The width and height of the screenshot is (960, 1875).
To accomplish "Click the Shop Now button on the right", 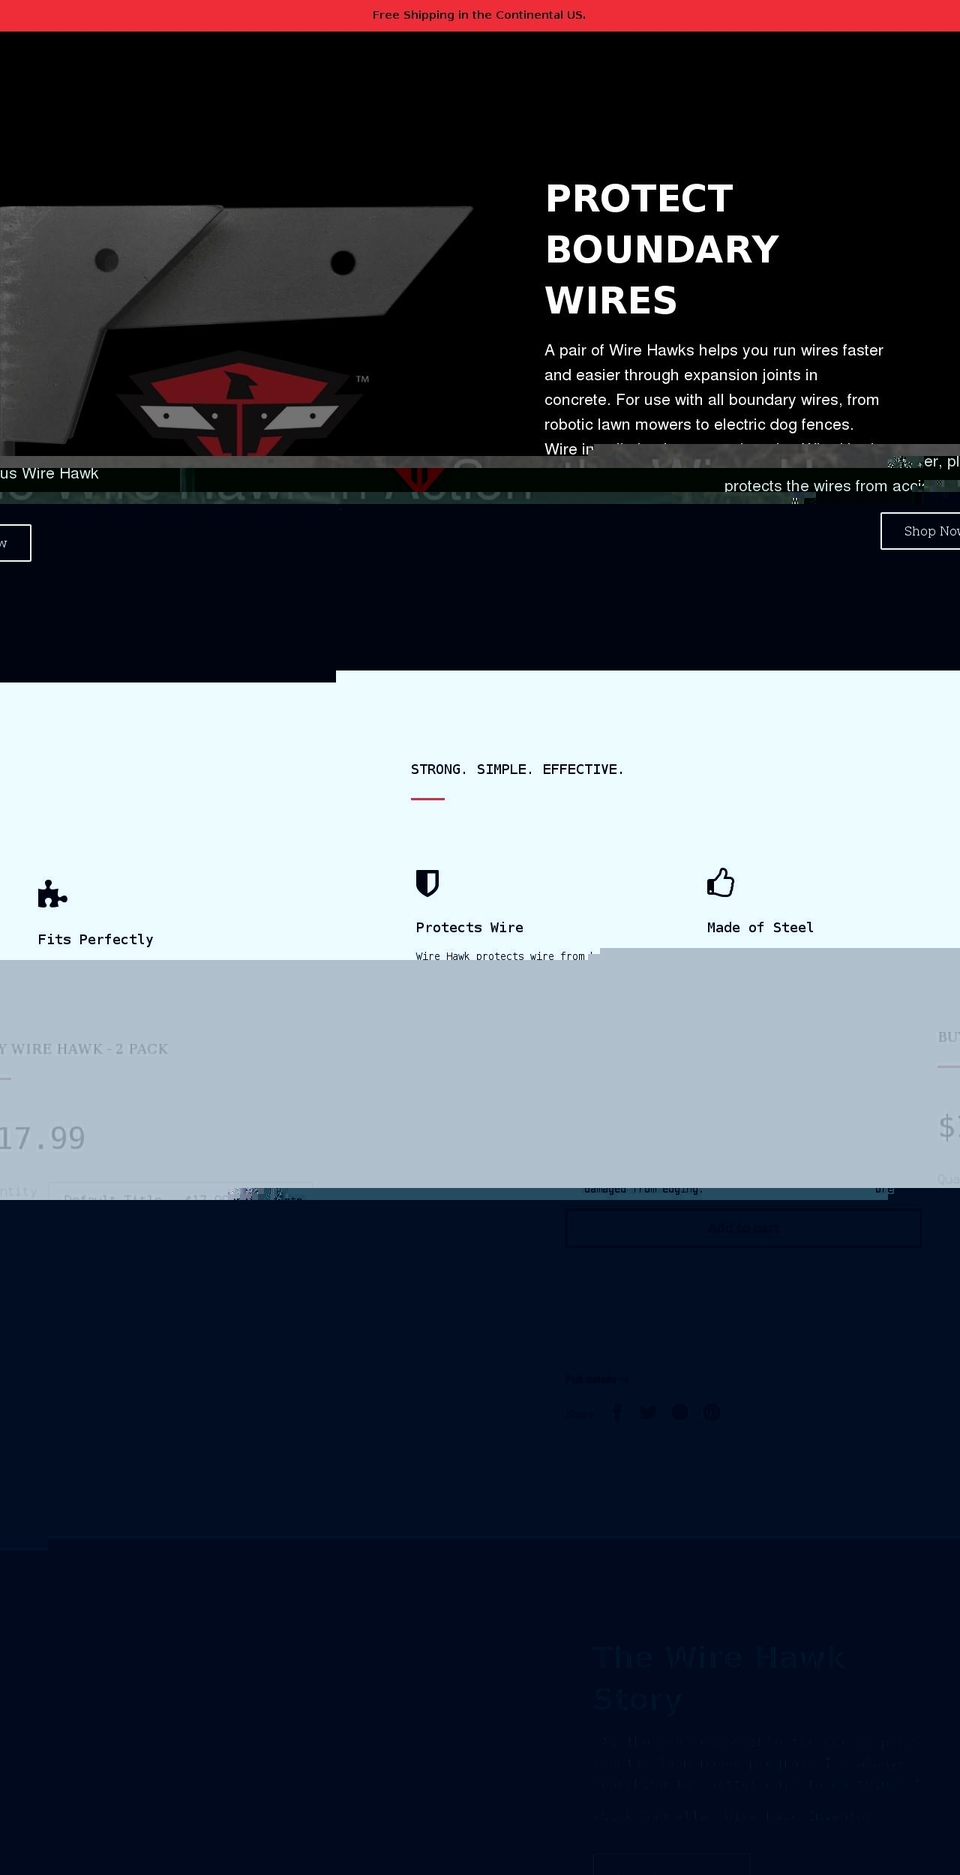I will (x=920, y=531).
